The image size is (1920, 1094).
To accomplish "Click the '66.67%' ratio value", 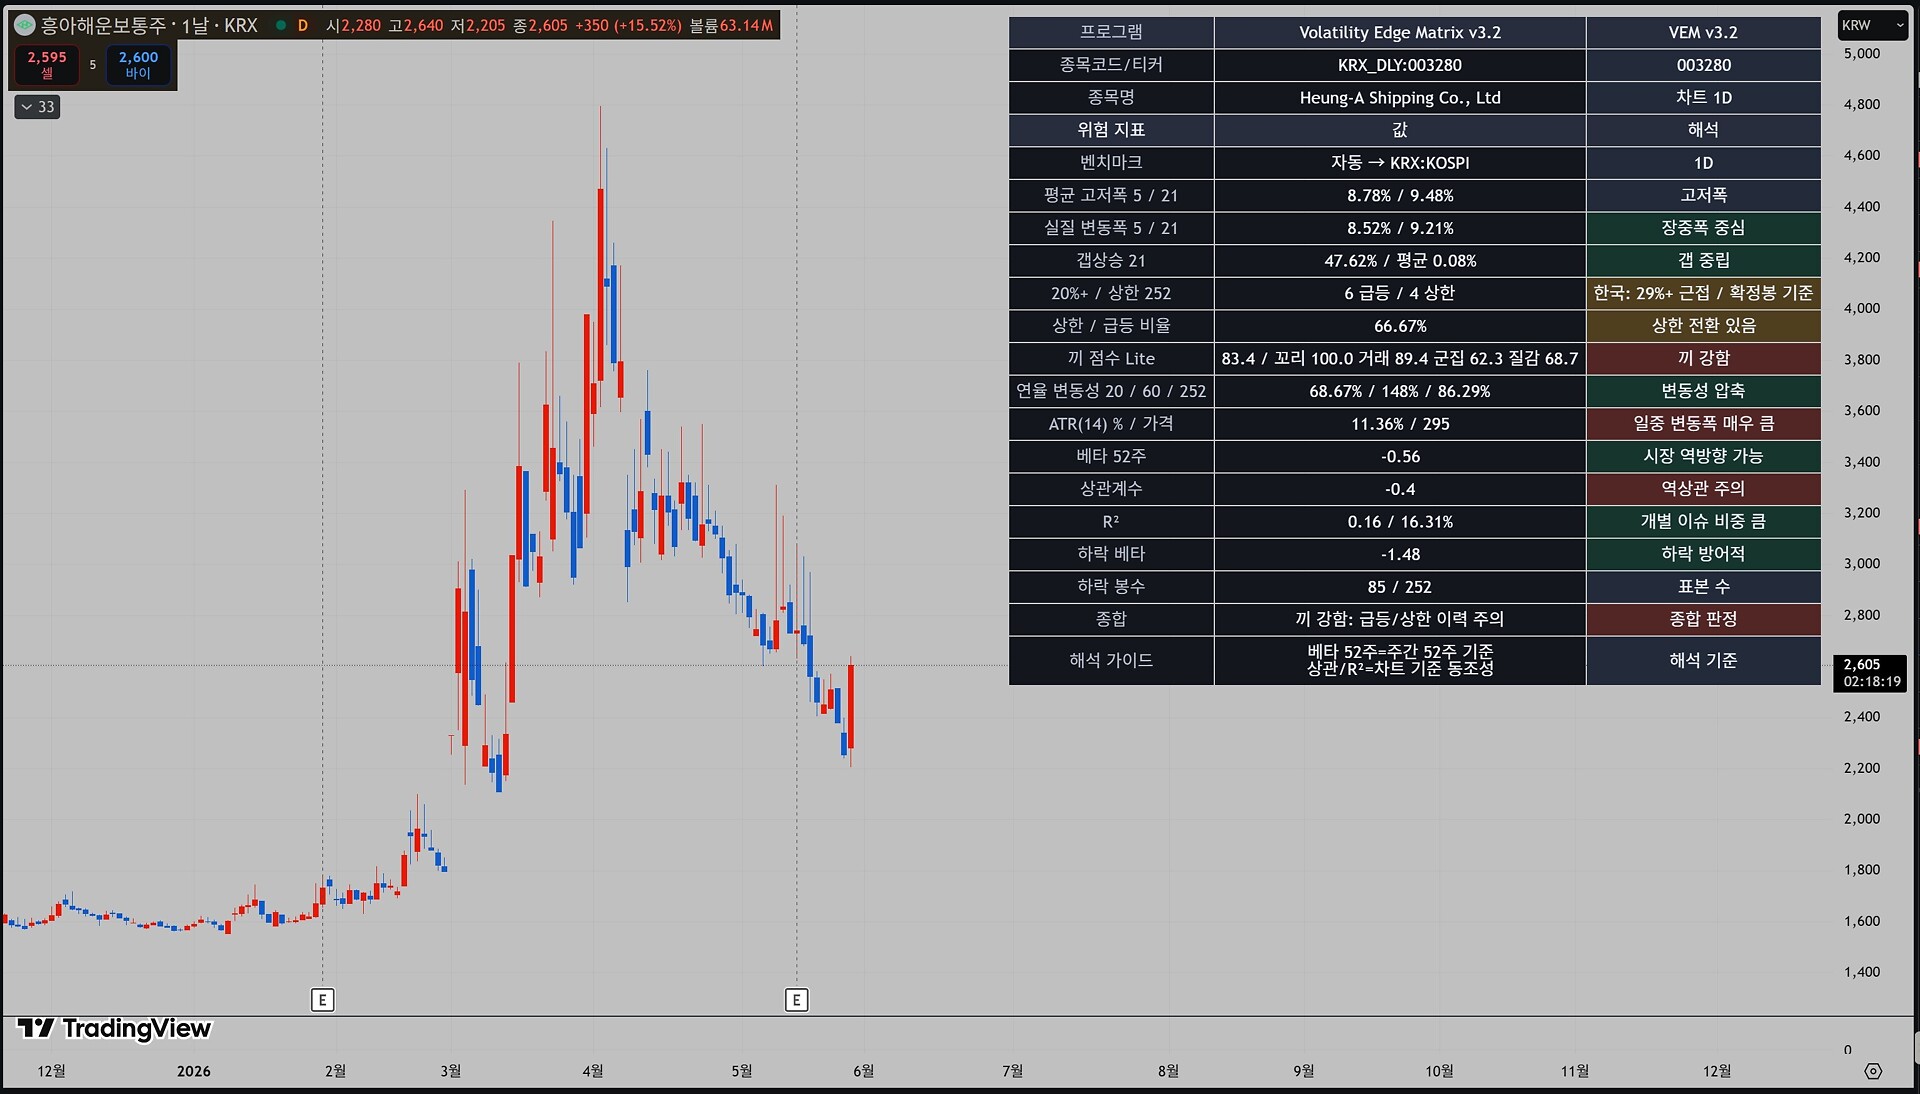I will (x=1400, y=326).
